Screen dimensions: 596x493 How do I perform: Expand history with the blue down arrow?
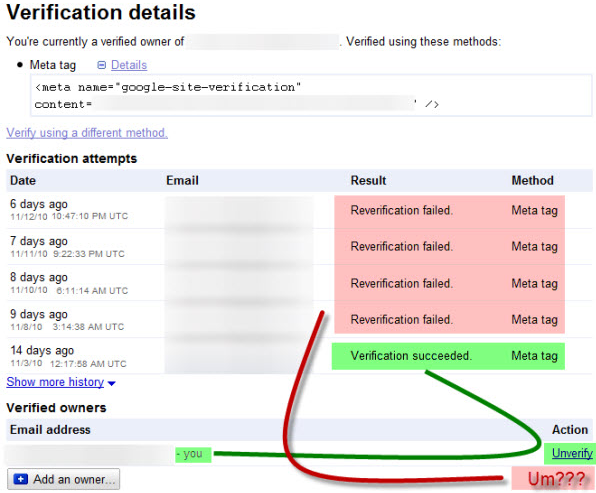pyautogui.click(x=111, y=383)
